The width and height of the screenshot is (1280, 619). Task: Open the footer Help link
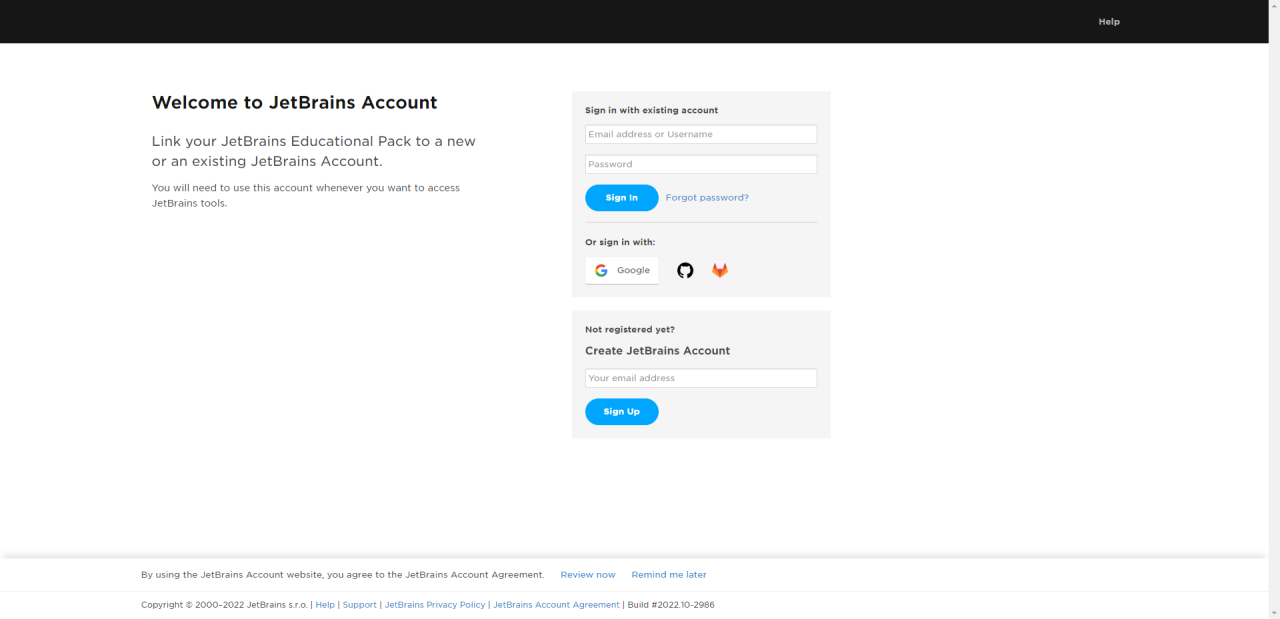(325, 605)
